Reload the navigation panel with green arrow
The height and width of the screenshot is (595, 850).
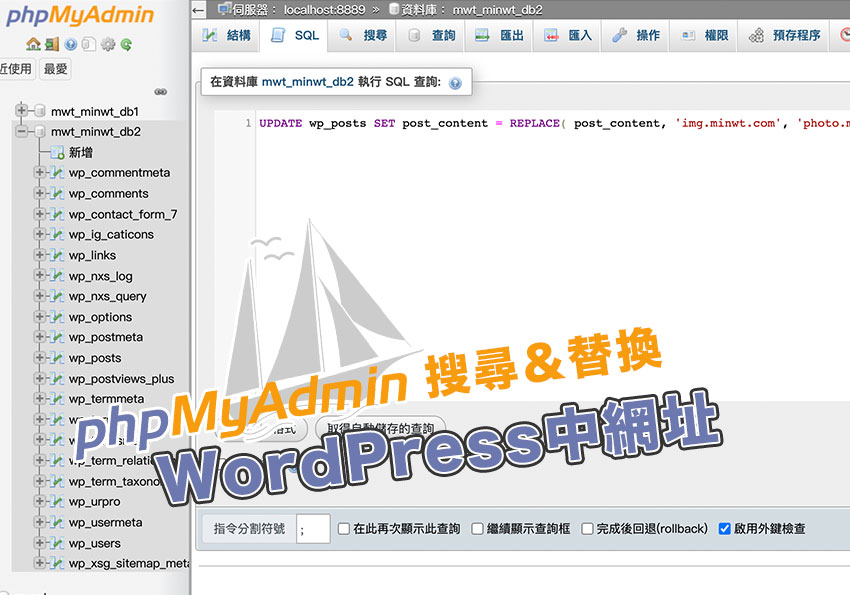tap(126, 44)
